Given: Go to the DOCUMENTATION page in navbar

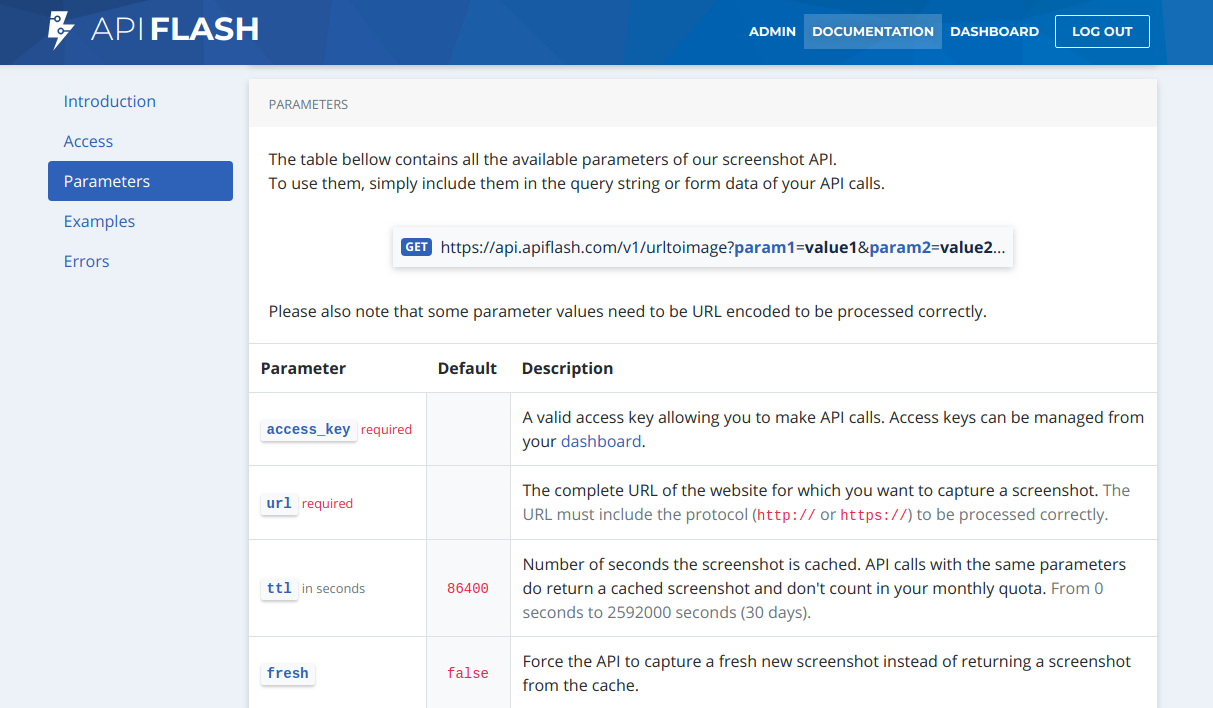Looking at the screenshot, I should coord(872,31).
